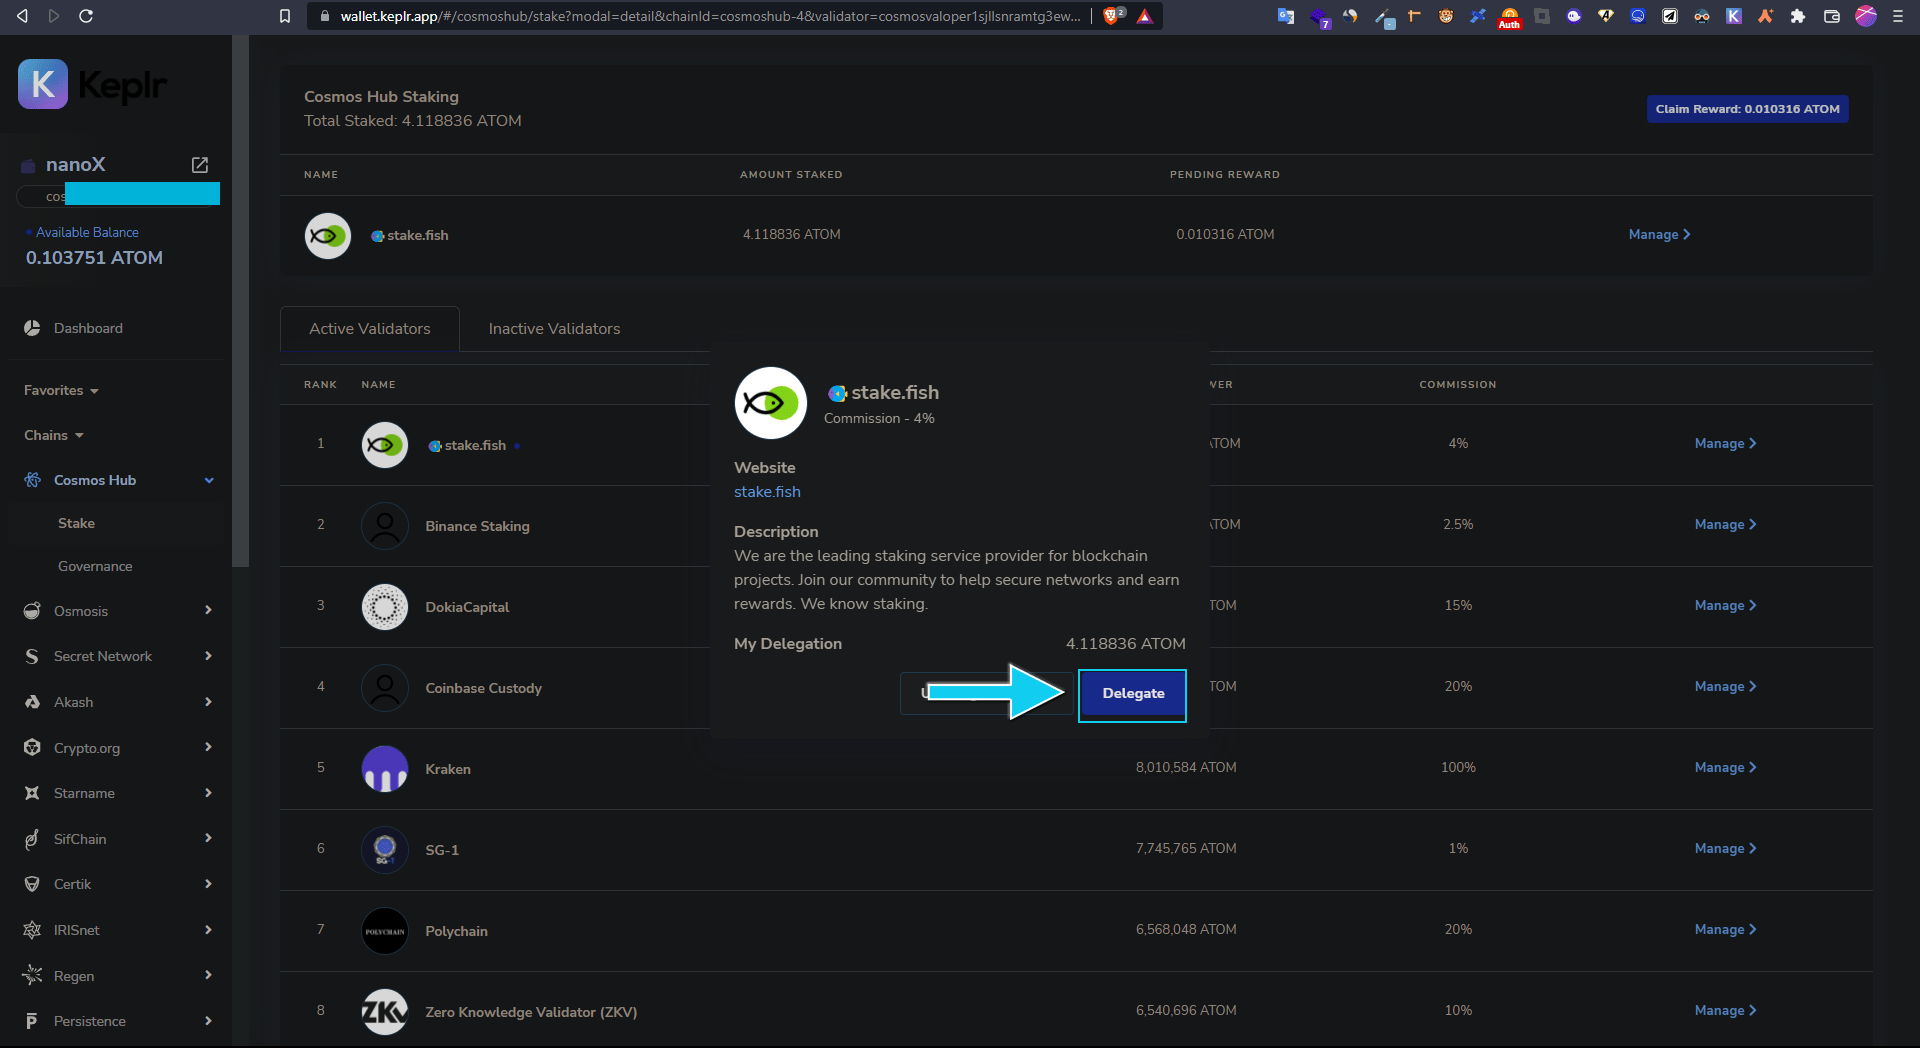Click the Polychain validator logo
This screenshot has height=1048, width=1920.
click(385, 931)
